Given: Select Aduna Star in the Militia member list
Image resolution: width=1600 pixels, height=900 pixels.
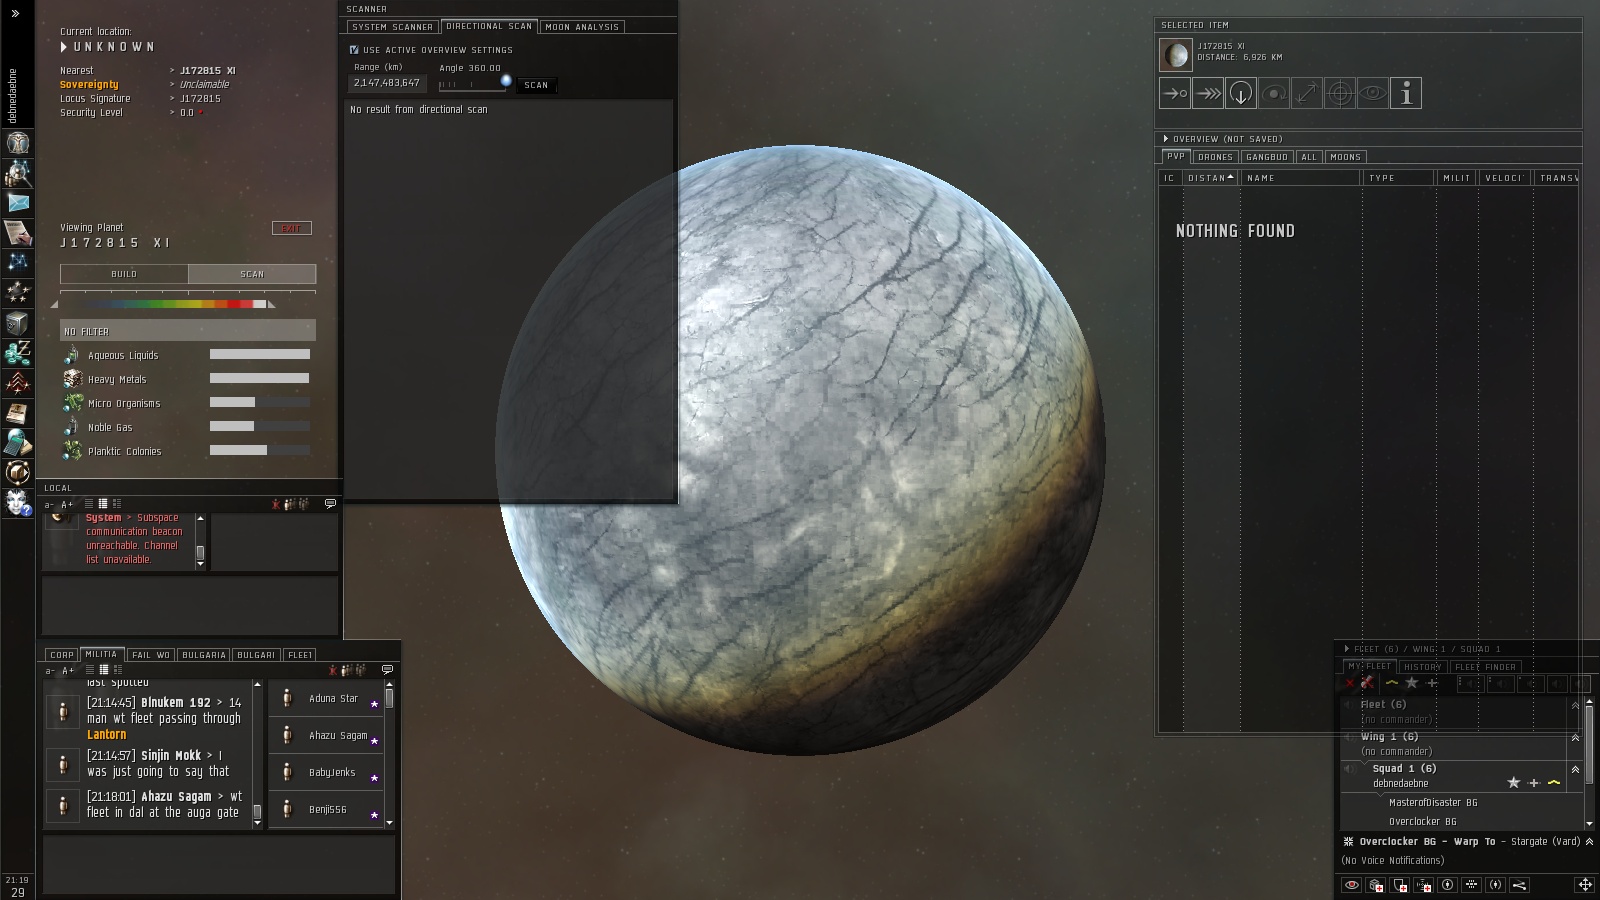Looking at the screenshot, I should pos(326,699).
